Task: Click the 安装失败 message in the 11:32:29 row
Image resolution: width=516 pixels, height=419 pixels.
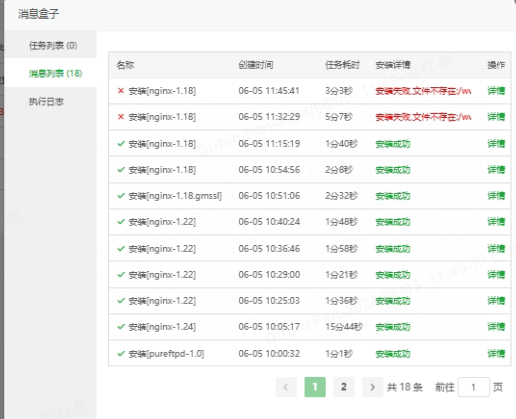Action: coord(423,117)
